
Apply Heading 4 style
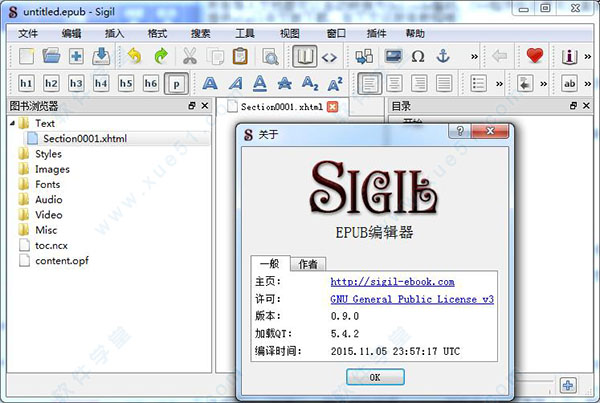pos(101,83)
